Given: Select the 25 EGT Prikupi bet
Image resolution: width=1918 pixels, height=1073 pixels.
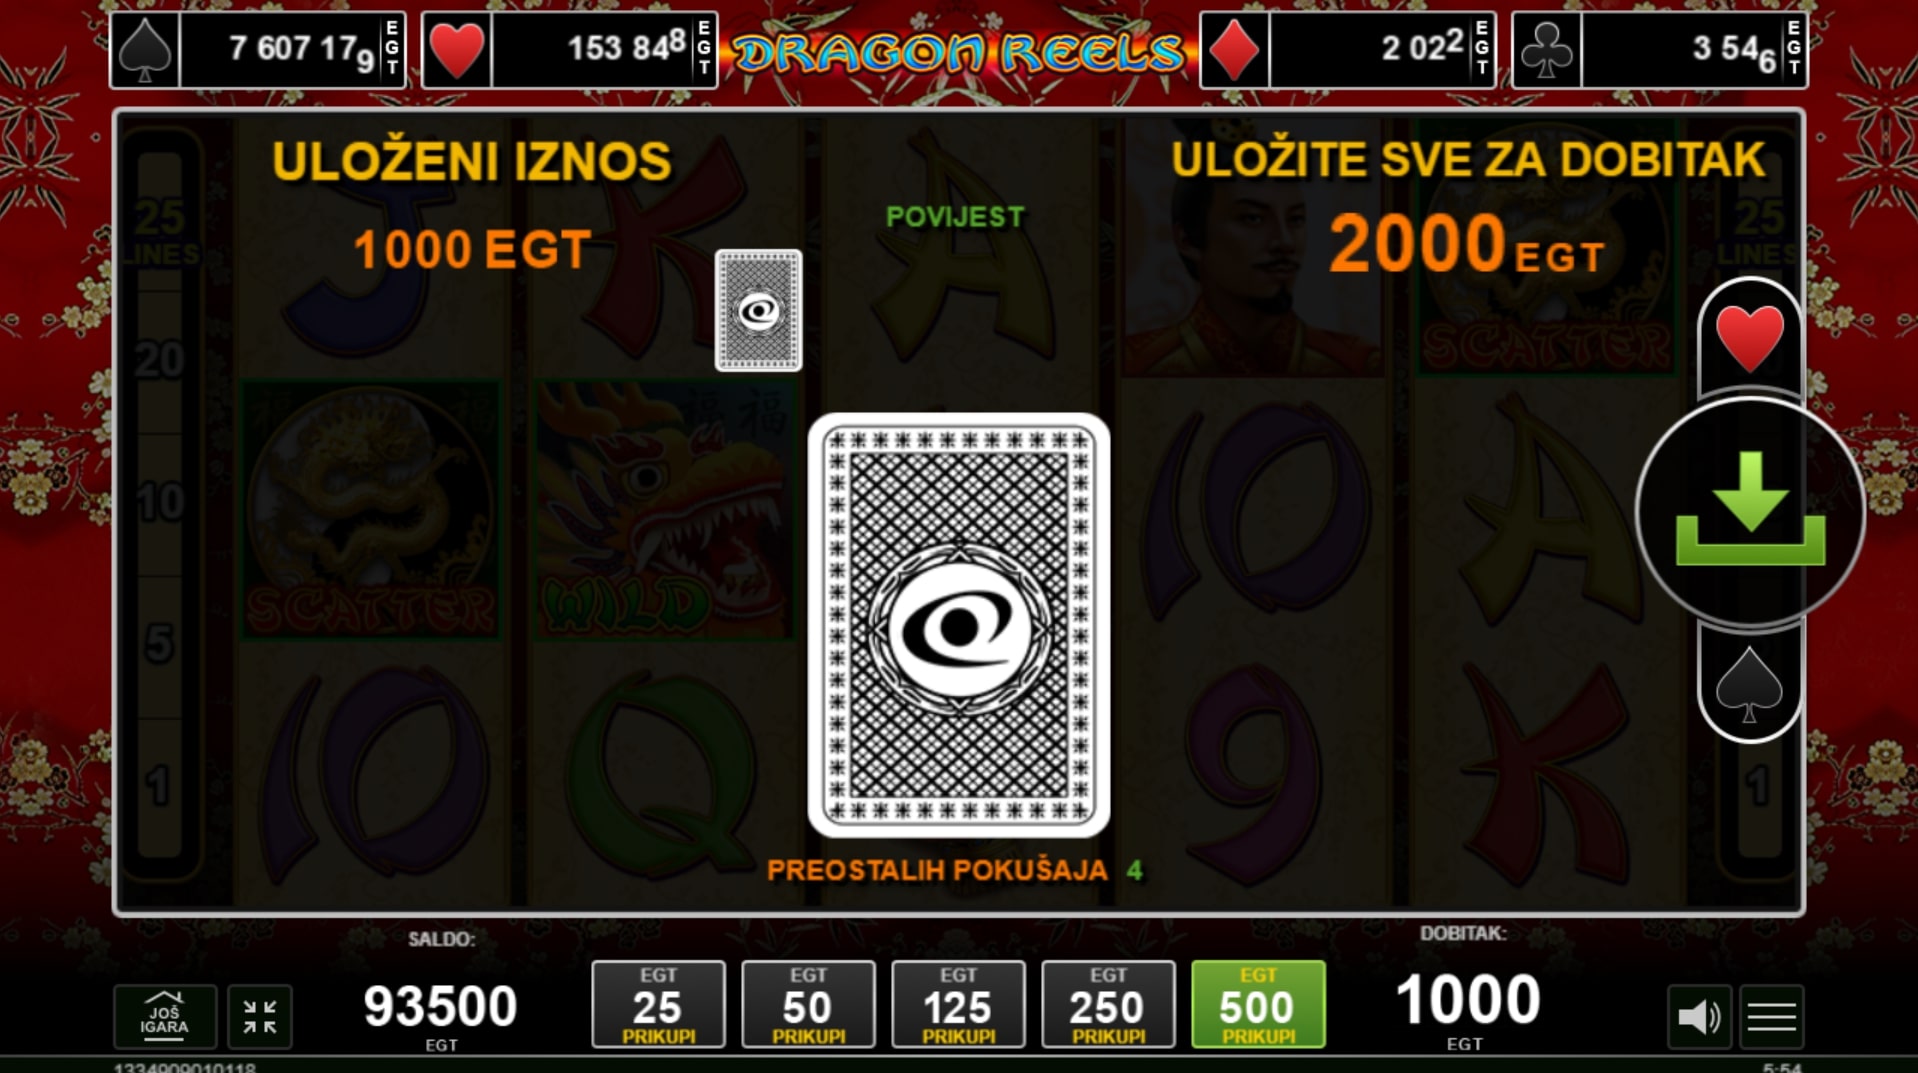Looking at the screenshot, I should click(658, 1004).
